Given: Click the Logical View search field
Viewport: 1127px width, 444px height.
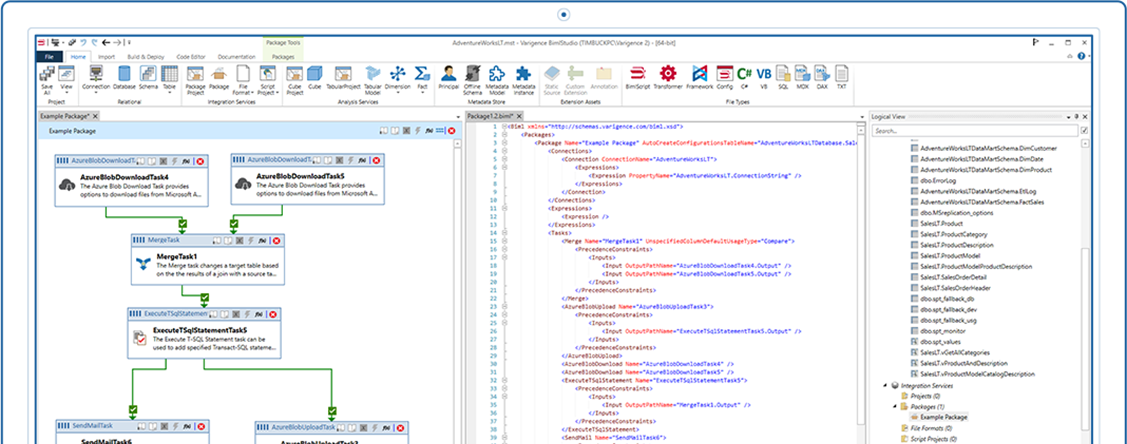Looking at the screenshot, I should tap(974, 131).
